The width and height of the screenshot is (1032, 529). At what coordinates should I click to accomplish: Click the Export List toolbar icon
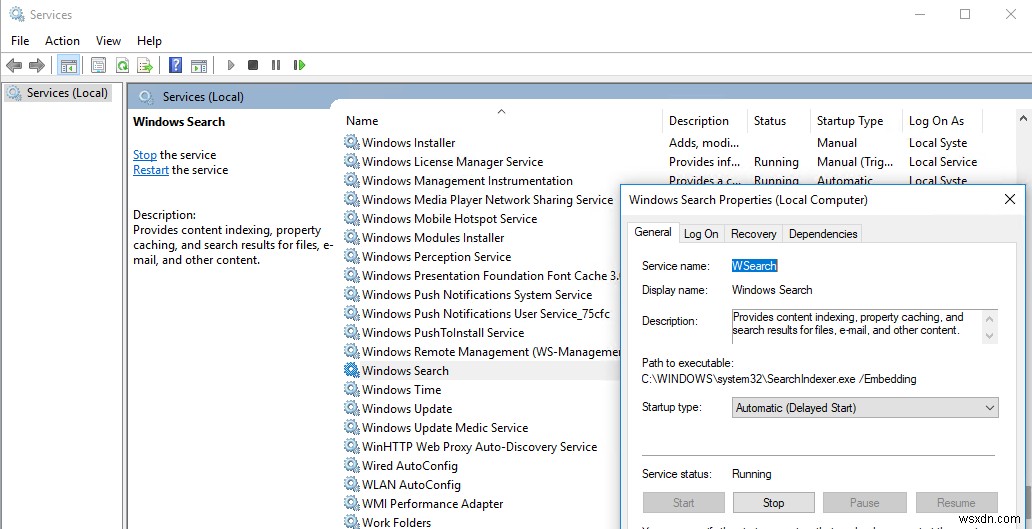pos(145,65)
